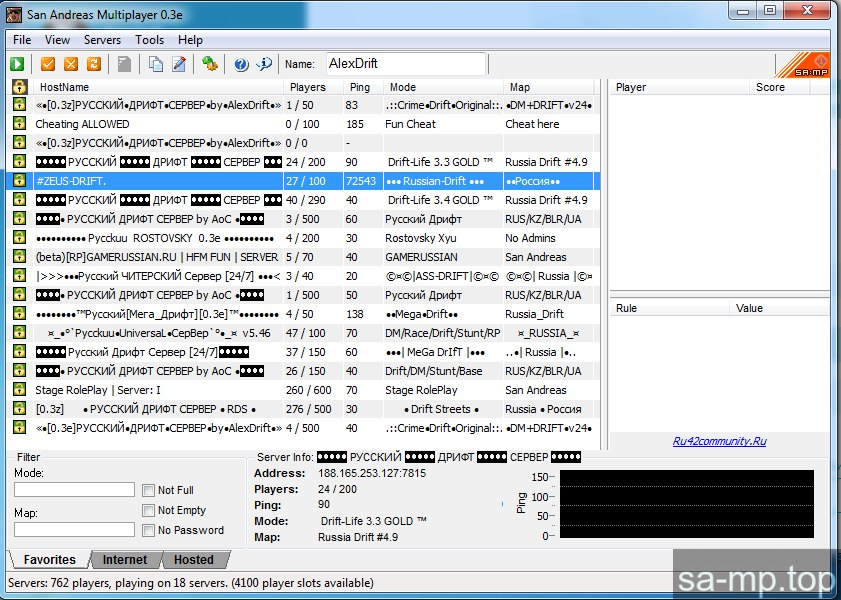Screen dimensions: 841x600
Task: Select the Favorites tab
Action: [49, 560]
